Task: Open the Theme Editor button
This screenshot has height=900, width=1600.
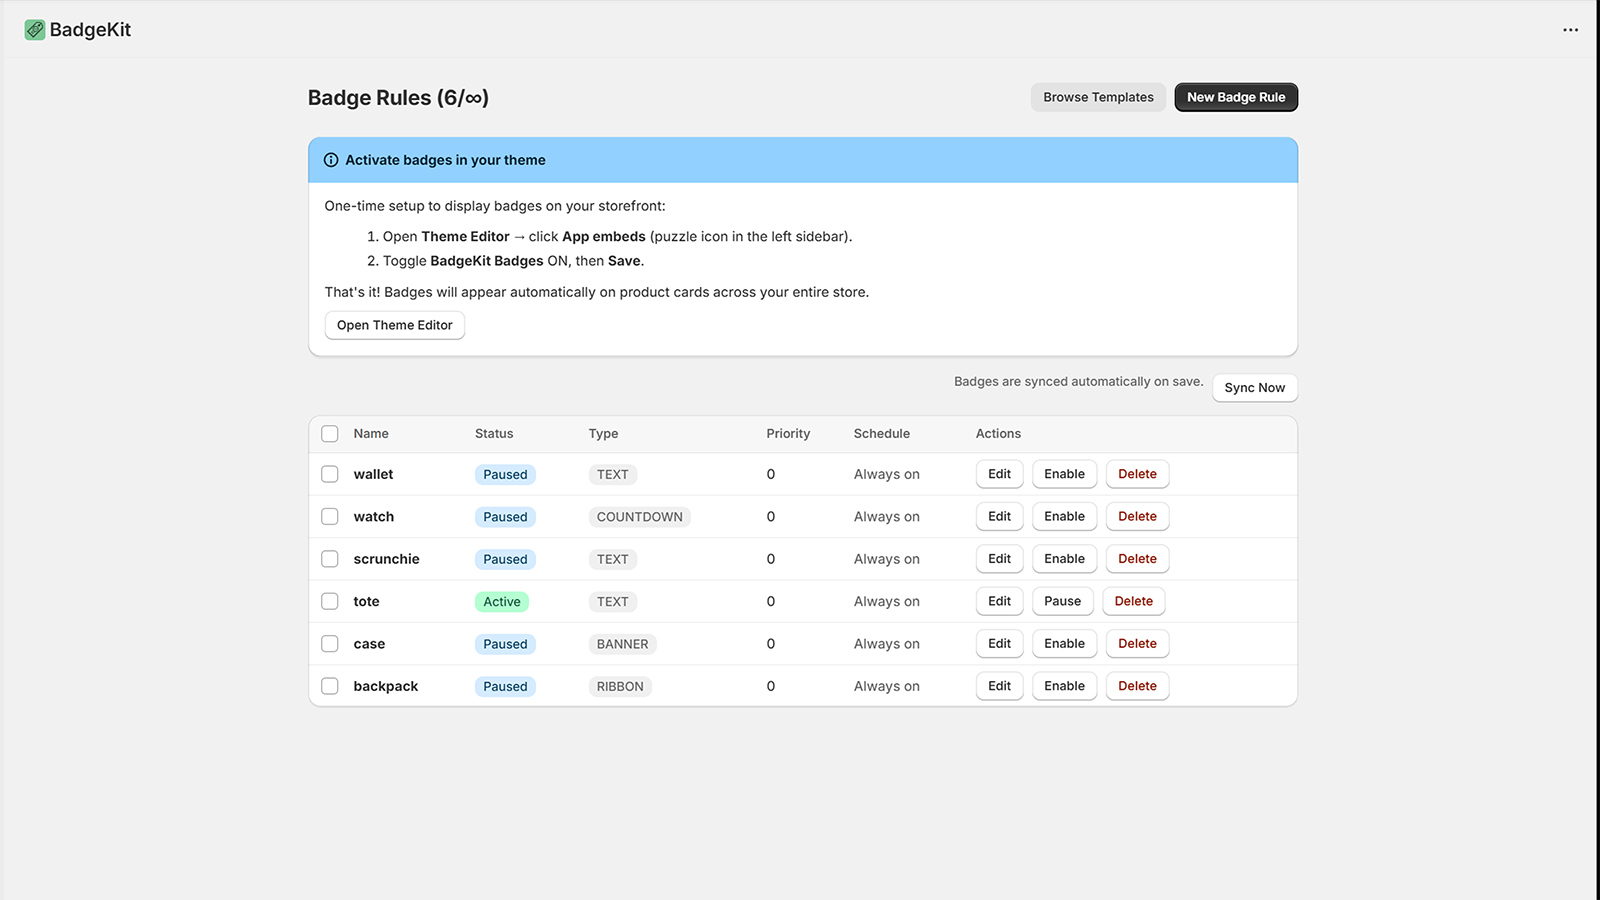Action: coord(395,325)
